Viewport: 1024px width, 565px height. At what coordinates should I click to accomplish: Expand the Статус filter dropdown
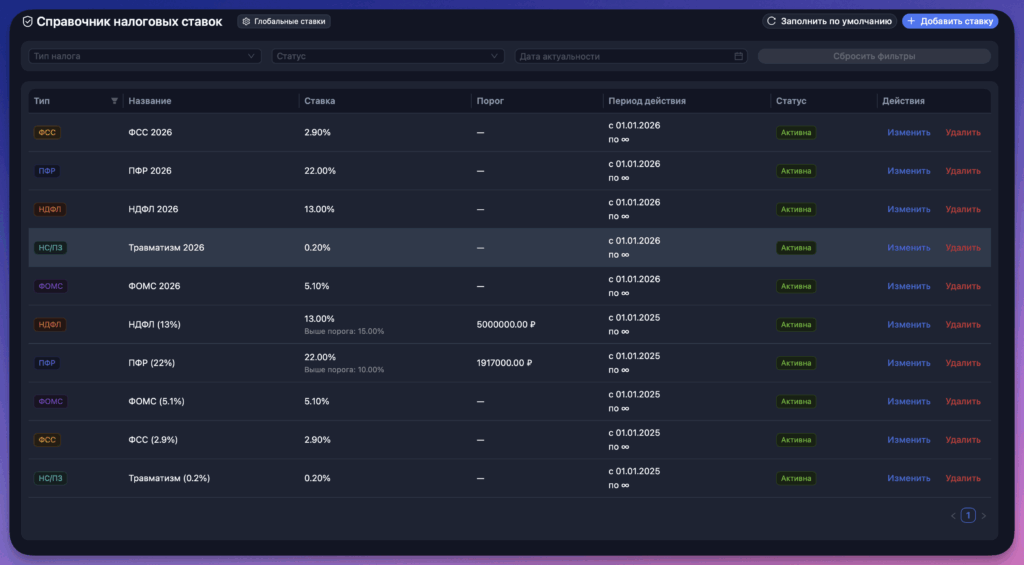pos(387,56)
